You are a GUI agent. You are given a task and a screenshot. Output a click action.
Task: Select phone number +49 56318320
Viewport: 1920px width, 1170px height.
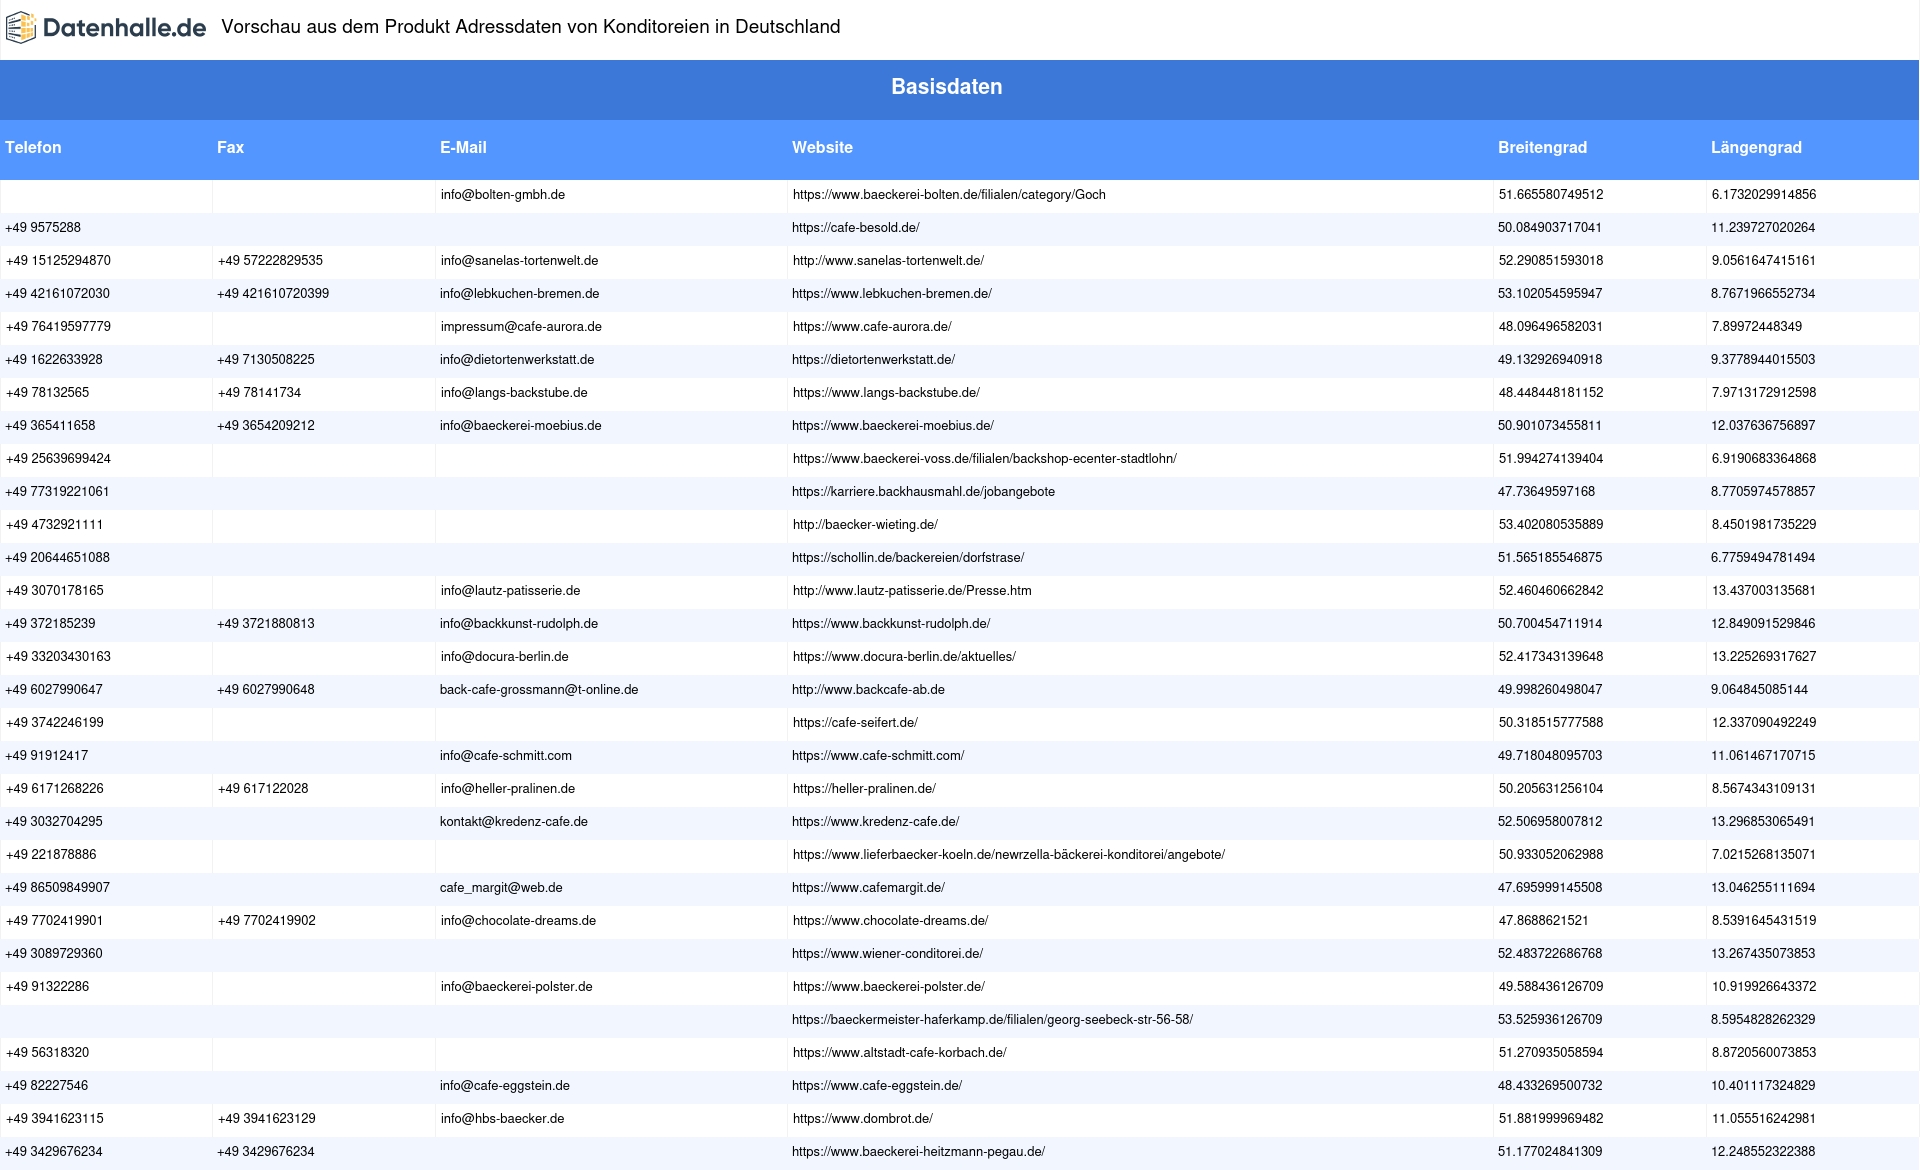(47, 1053)
